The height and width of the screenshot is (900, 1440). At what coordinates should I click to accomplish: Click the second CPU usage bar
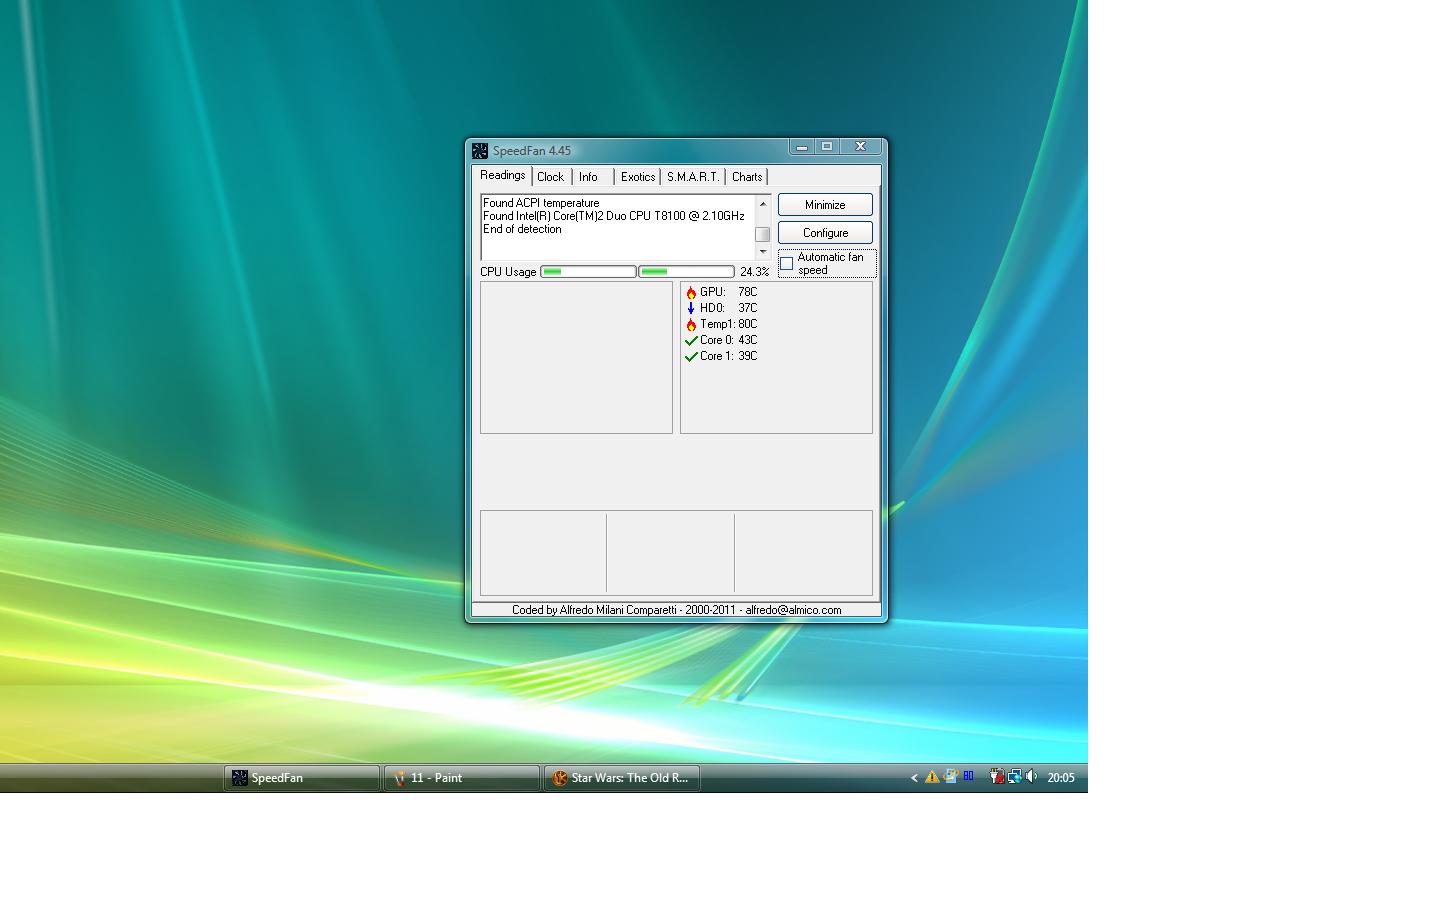pyautogui.click(x=686, y=272)
